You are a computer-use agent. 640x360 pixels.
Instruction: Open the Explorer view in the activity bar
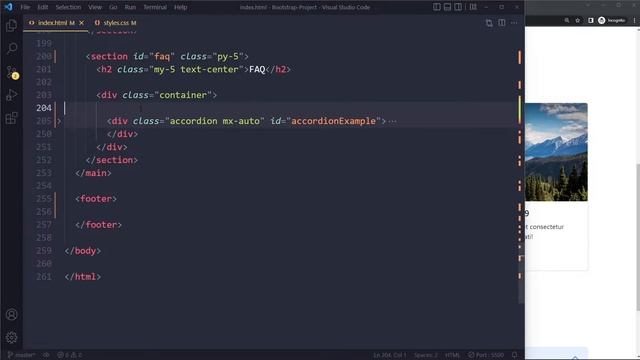coord(11,25)
